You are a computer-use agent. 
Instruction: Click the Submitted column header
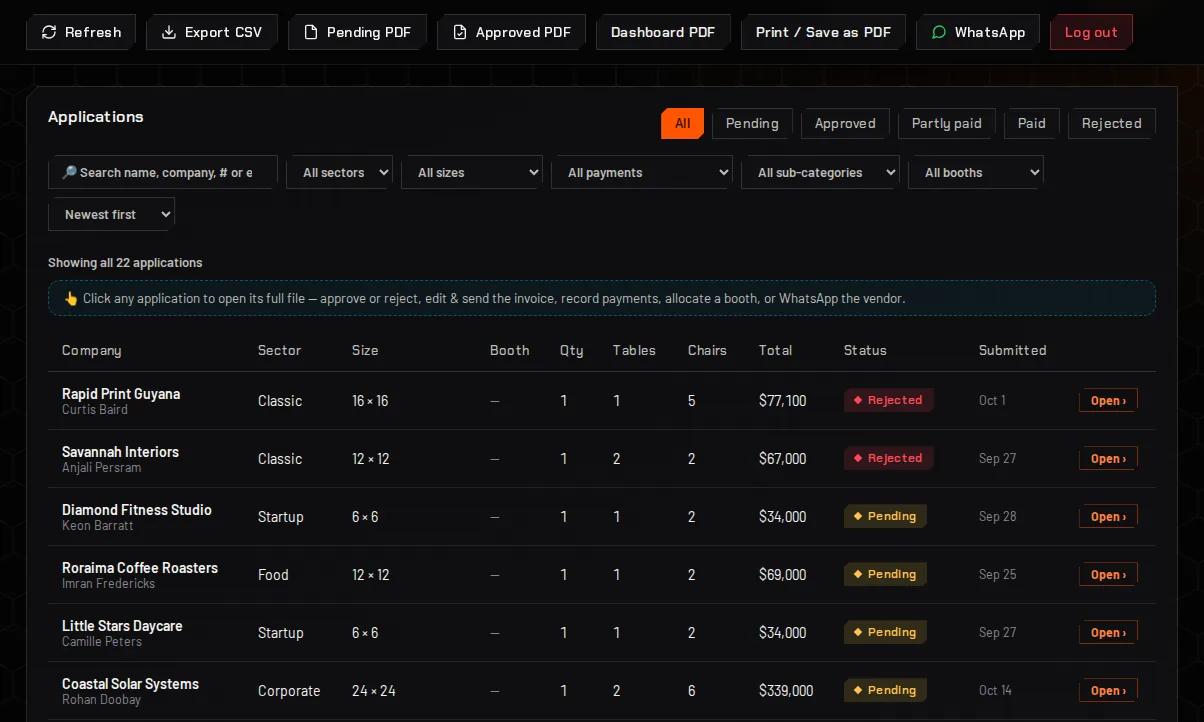[x=1012, y=350]
